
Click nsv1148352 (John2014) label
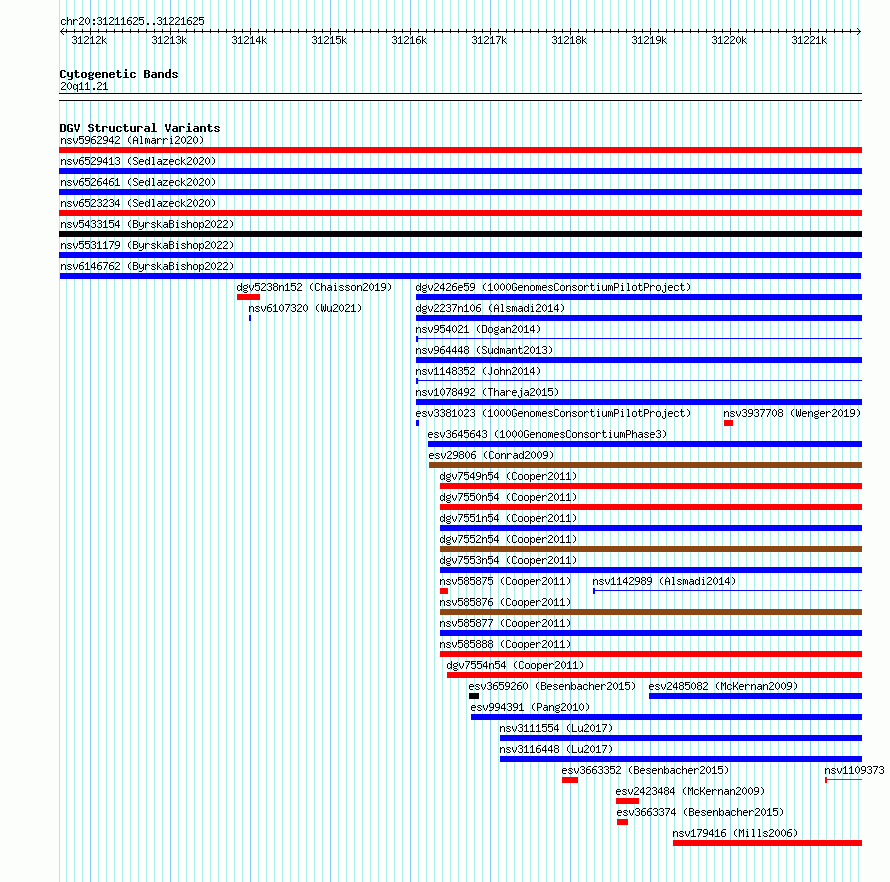478,371
